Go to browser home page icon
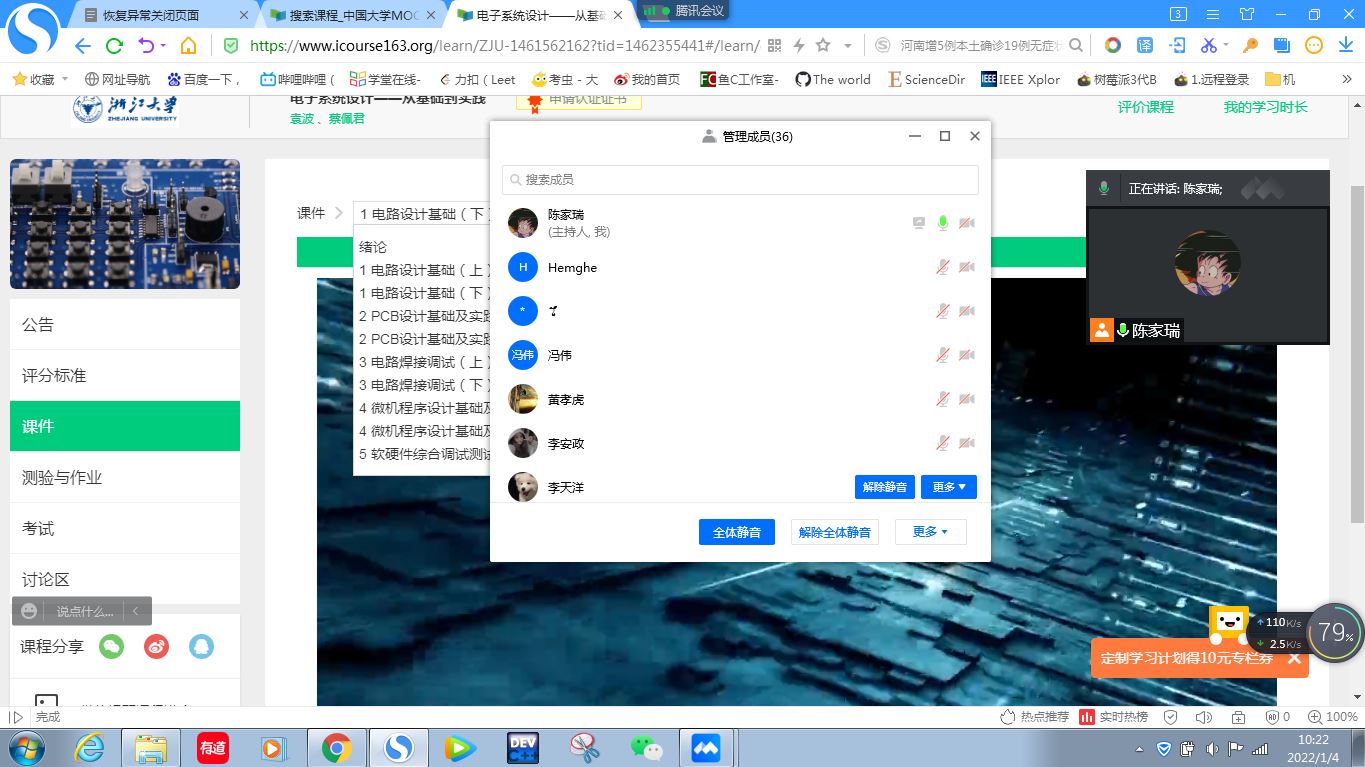 (188, 45)
